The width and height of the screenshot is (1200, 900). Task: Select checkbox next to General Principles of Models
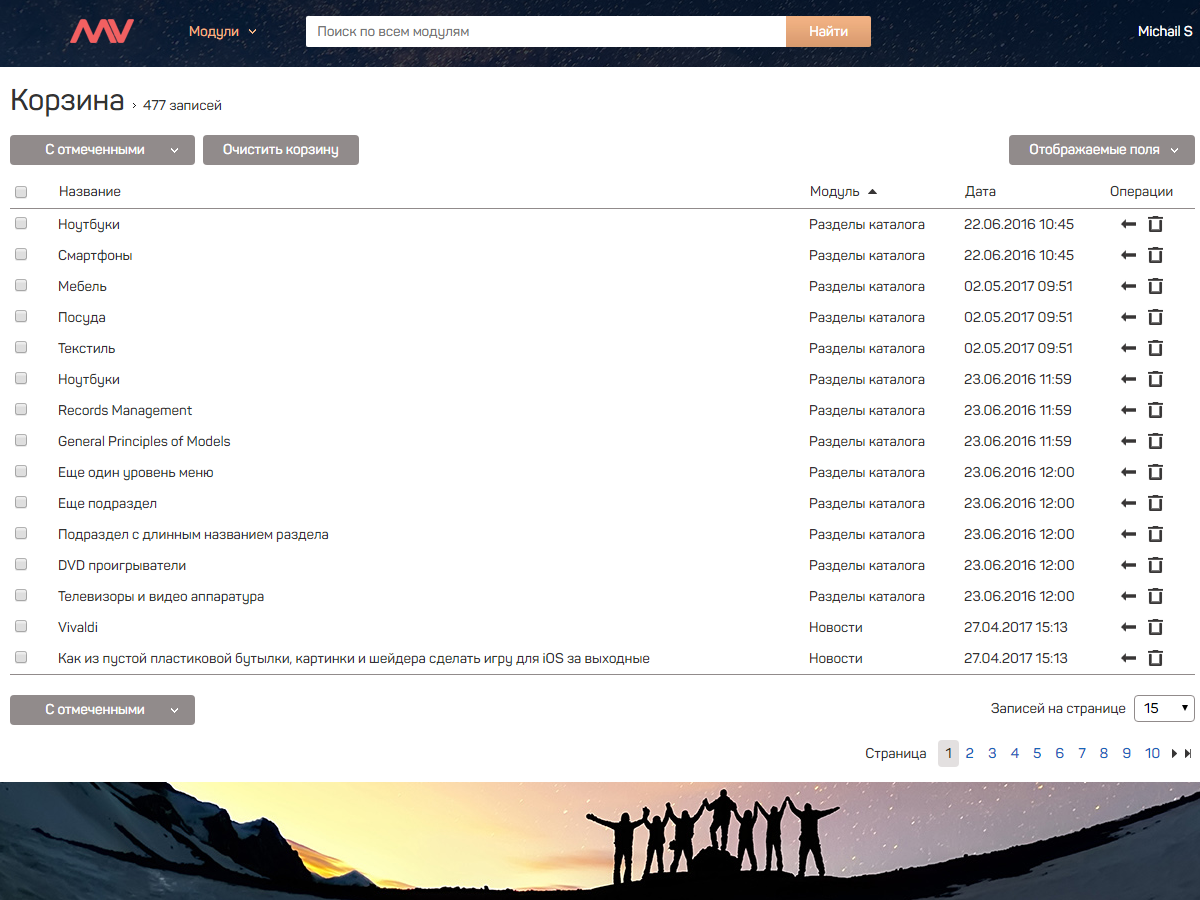coord(21,441)
